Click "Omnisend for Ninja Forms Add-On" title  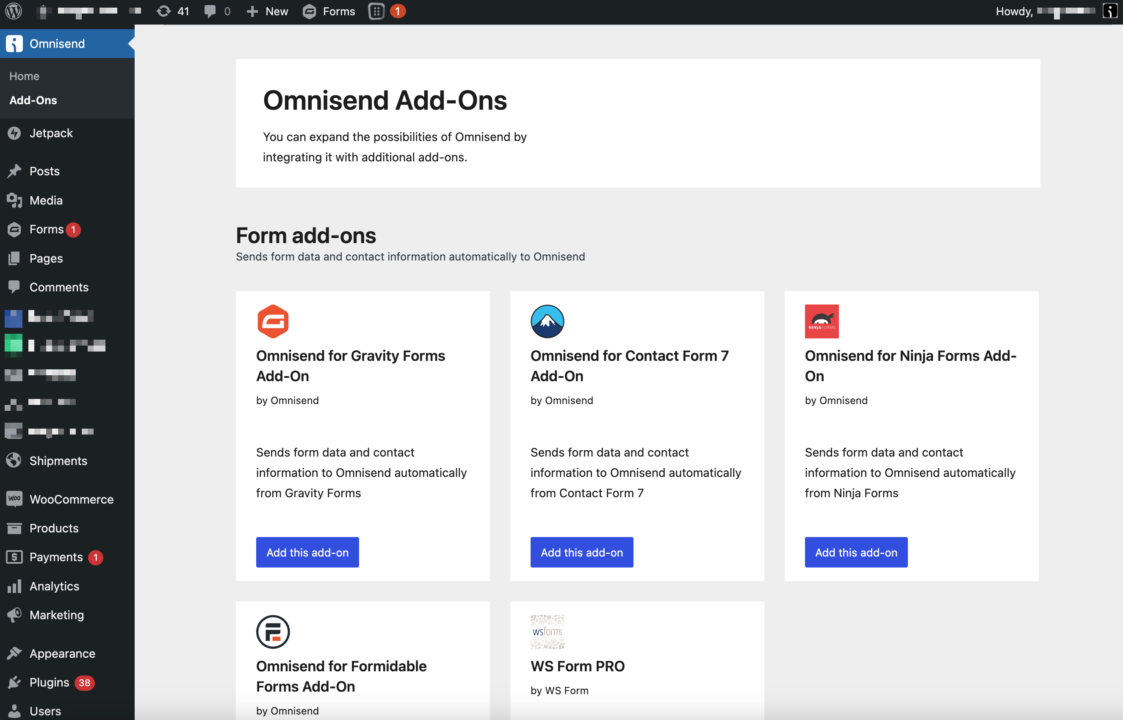pos(910,366)
